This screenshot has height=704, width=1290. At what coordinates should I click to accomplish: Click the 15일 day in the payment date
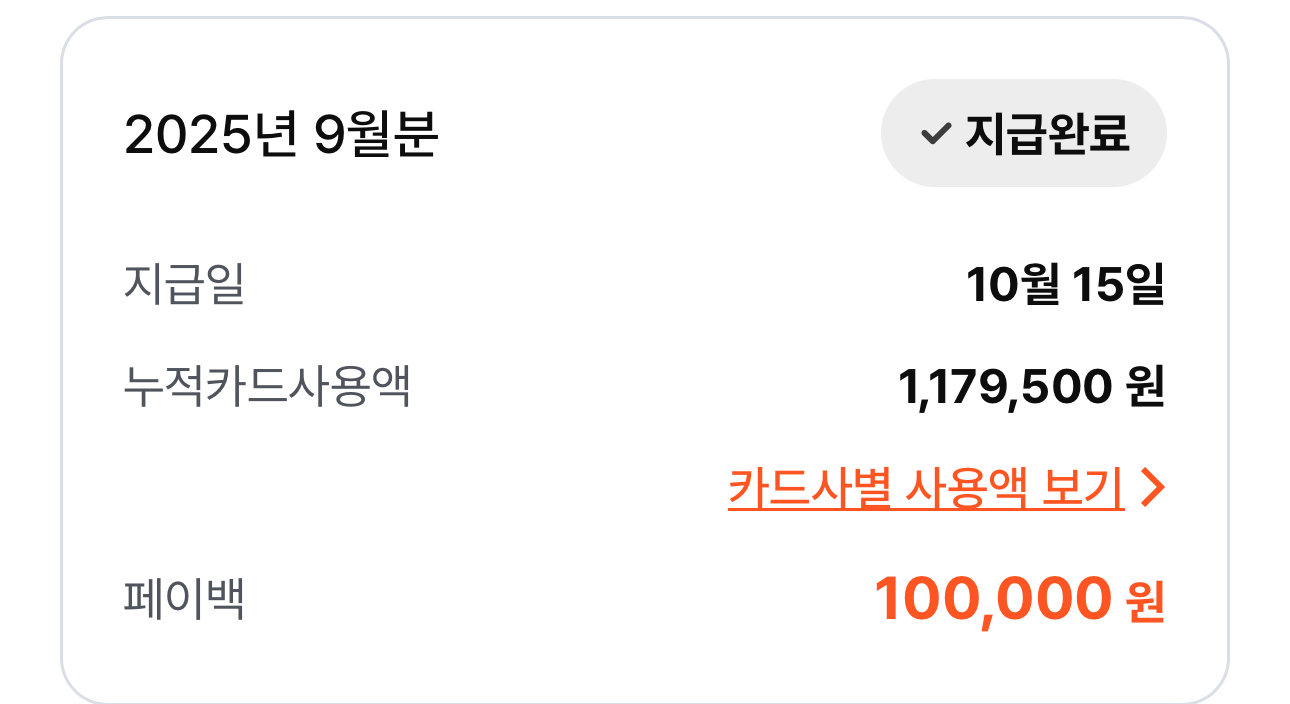tap(1118, 285)
